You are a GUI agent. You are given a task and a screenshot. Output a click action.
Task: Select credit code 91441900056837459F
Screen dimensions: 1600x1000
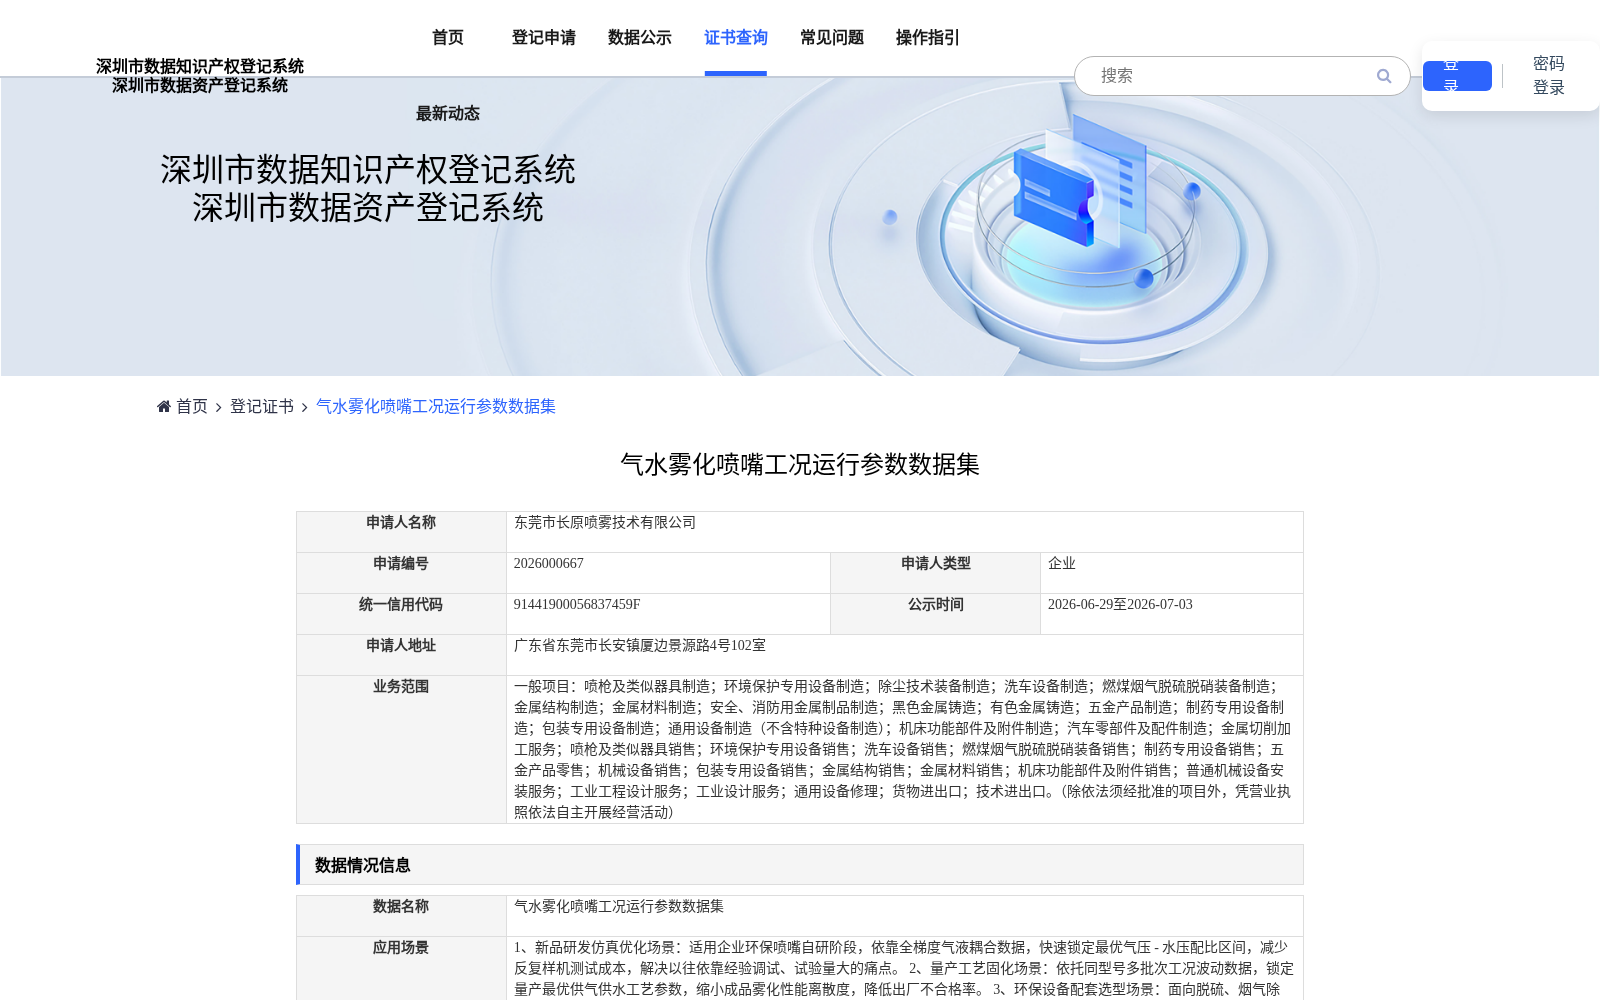[x=577, y=605]
